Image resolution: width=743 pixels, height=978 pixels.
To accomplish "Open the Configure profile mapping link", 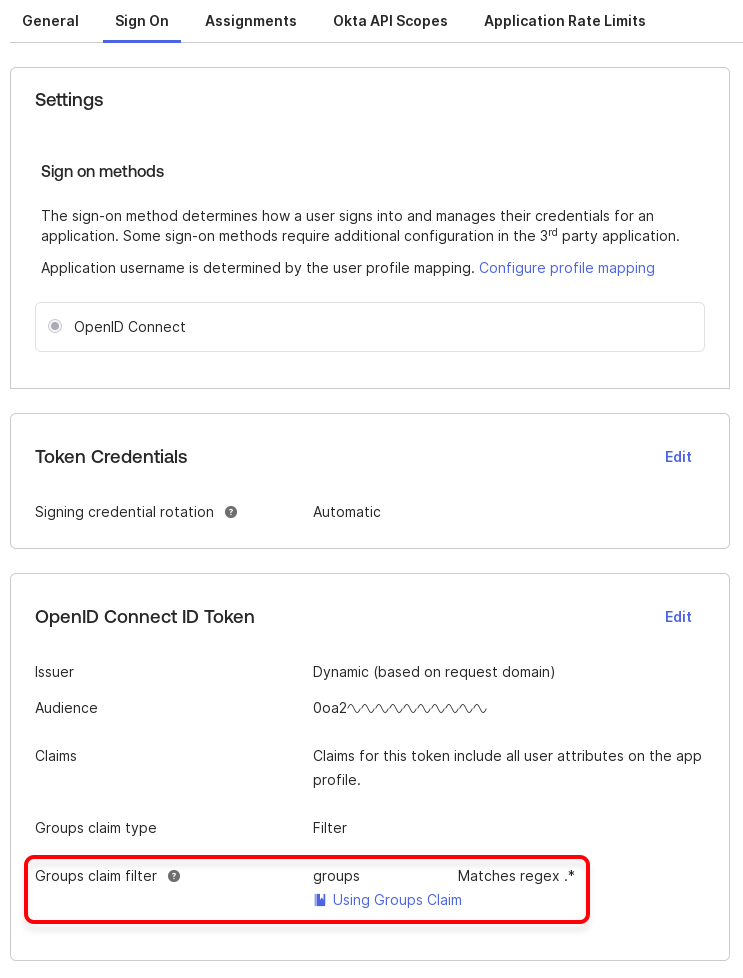I will point(567,268).
